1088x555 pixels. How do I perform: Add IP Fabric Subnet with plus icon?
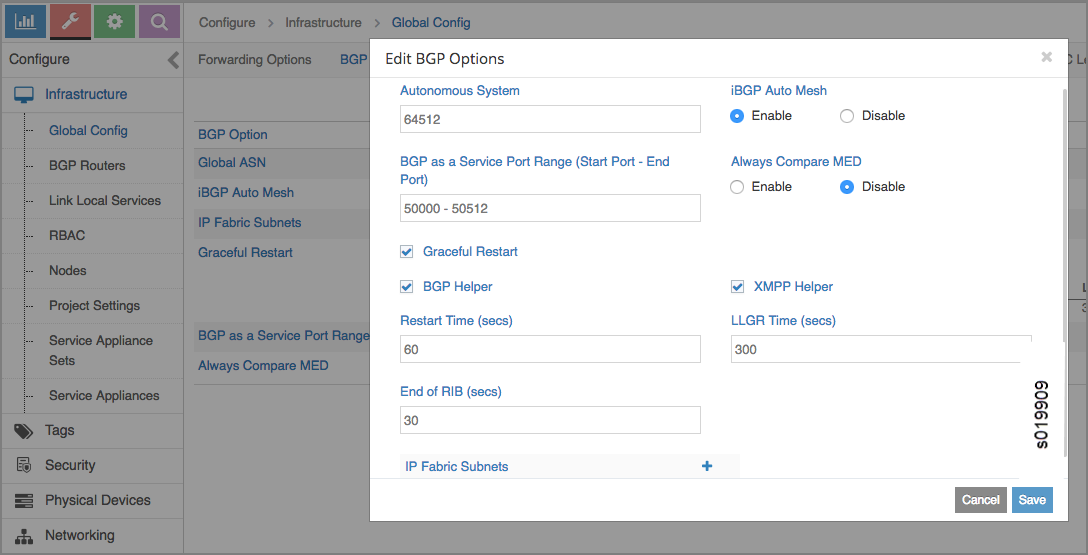[x=707, y=466]
